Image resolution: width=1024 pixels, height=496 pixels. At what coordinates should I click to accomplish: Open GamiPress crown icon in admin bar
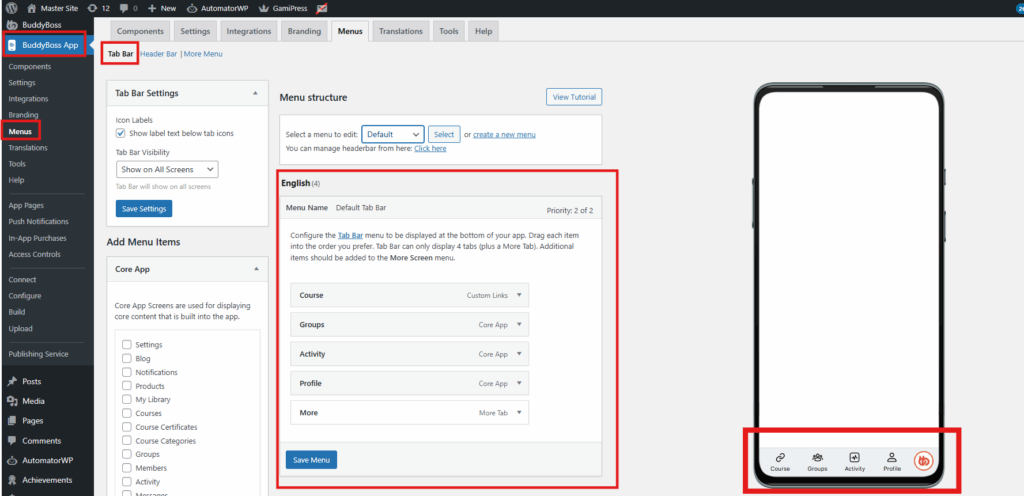[264, 8]
